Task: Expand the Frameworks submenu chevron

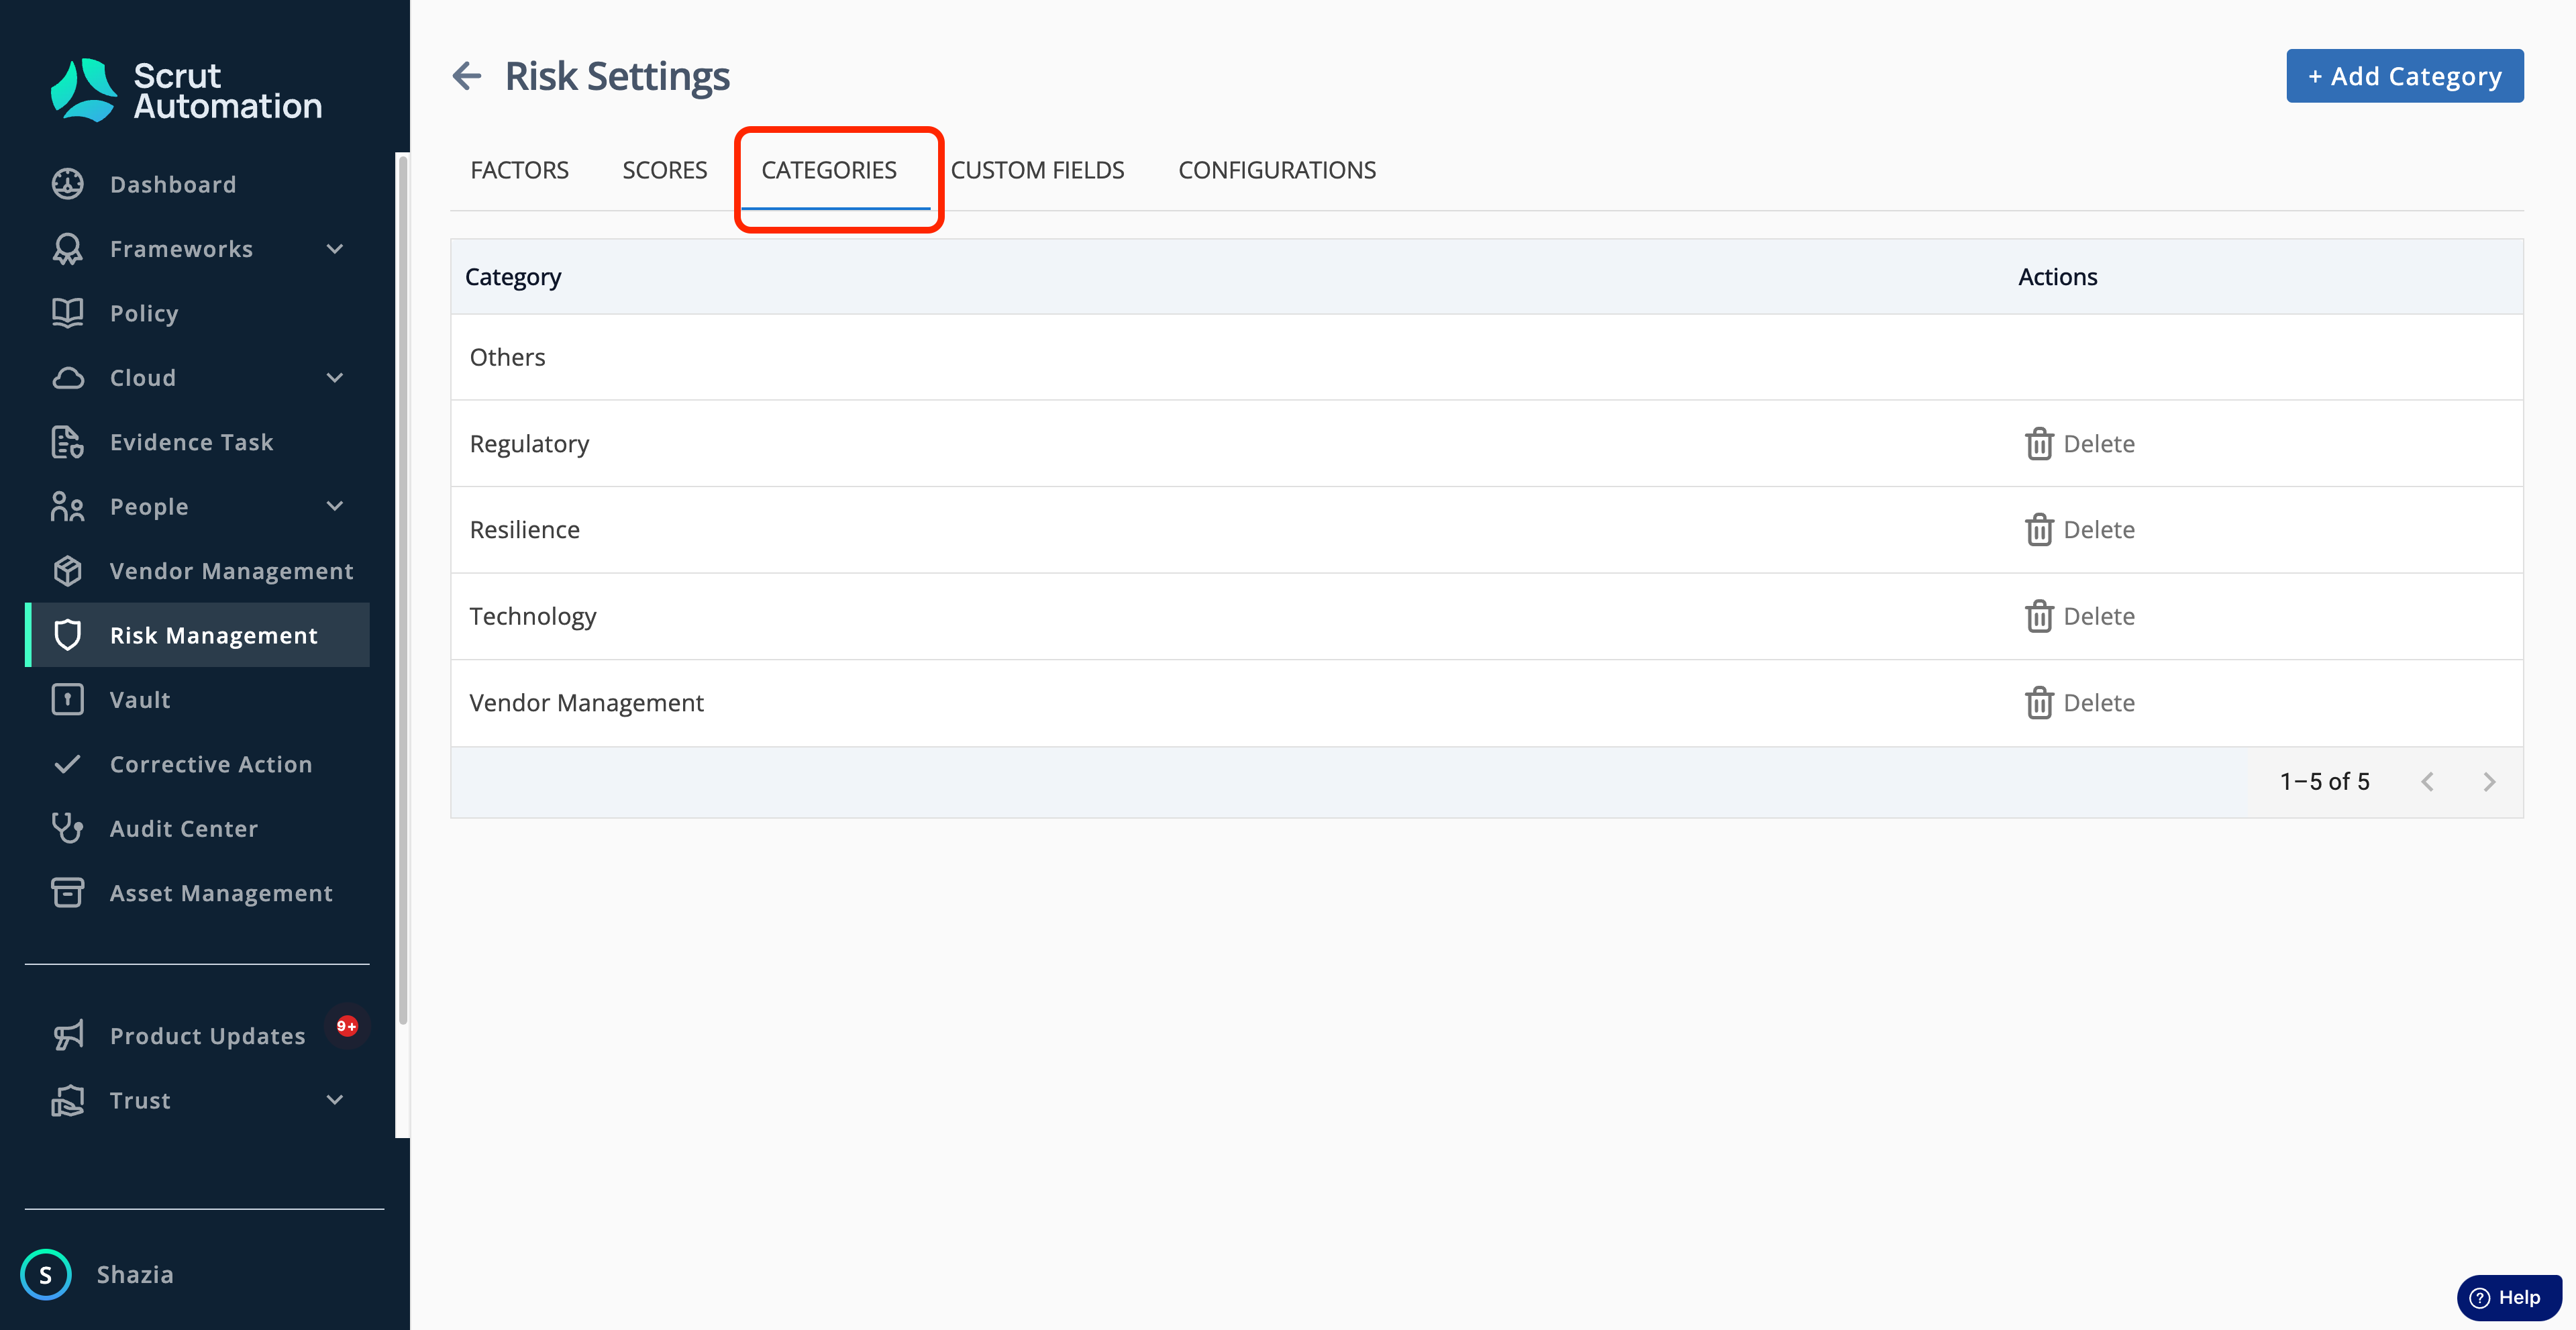Action: [x=335, y=249]
